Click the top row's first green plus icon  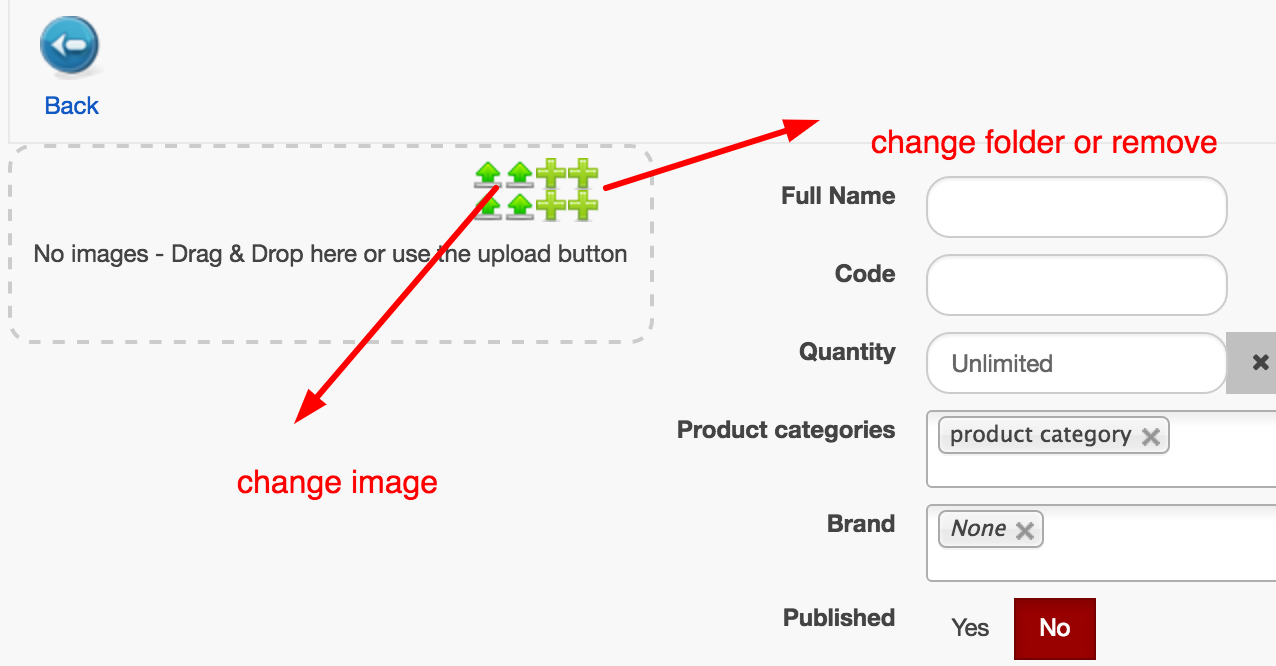coord(551,174)
